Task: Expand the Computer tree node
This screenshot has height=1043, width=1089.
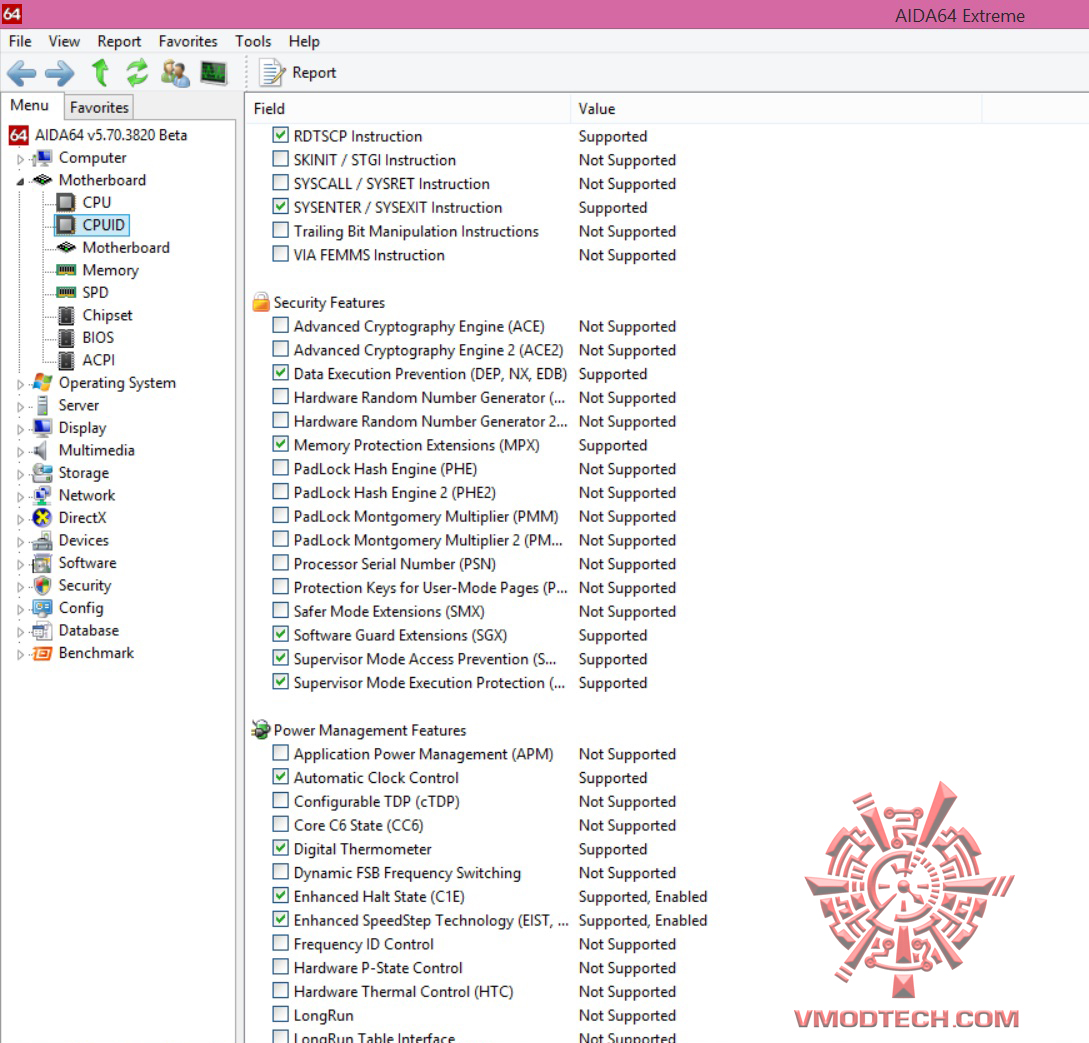Action: (x=20, y=159)
